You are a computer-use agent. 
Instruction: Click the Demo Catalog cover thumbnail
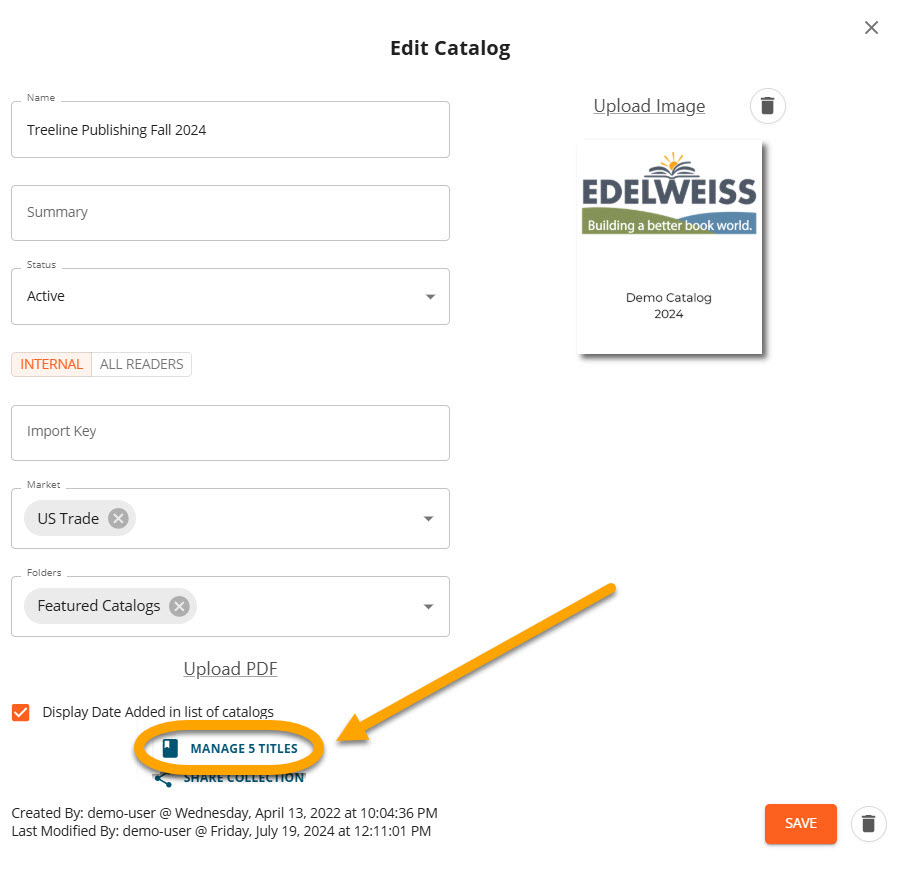[669, 247]
